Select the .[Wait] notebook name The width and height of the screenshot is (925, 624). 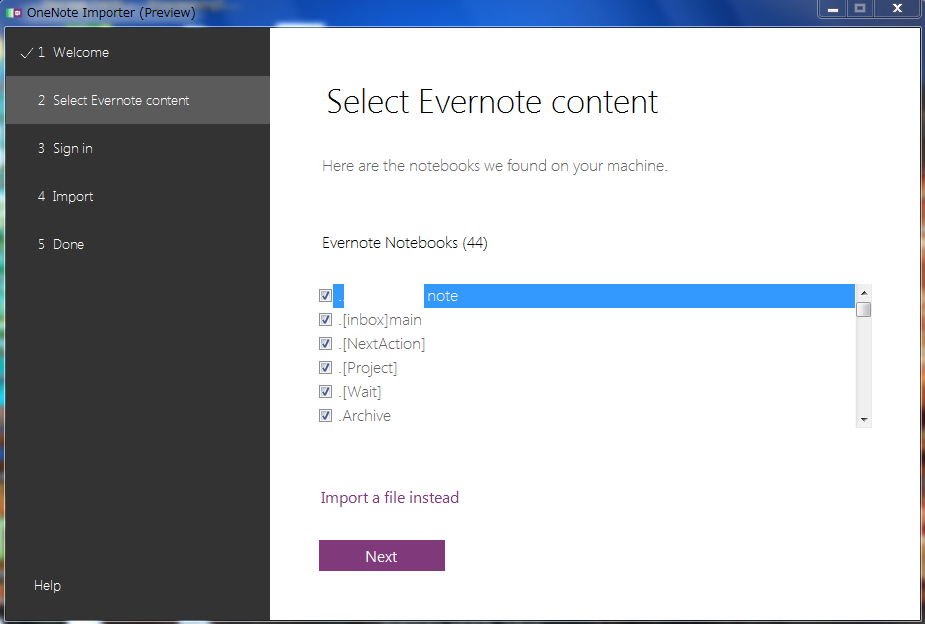tap(360, 392)
